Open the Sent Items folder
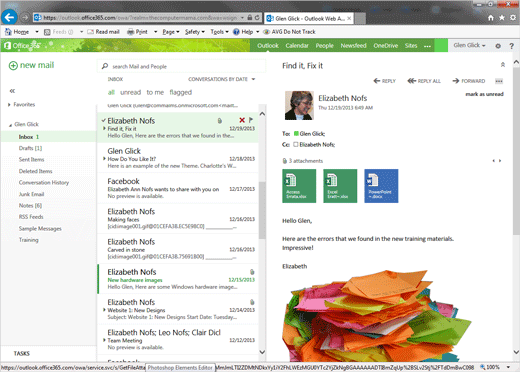Screen dimensions: 520x372 coord(31,159)
